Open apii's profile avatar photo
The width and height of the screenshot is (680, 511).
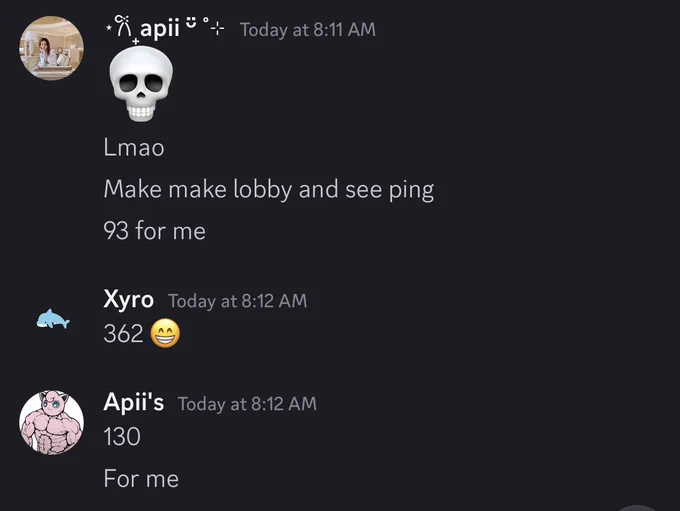[x=51, y=48]
